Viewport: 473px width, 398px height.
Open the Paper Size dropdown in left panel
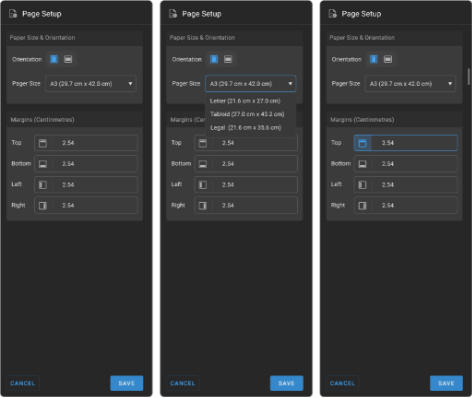click(x=91, y=84)
